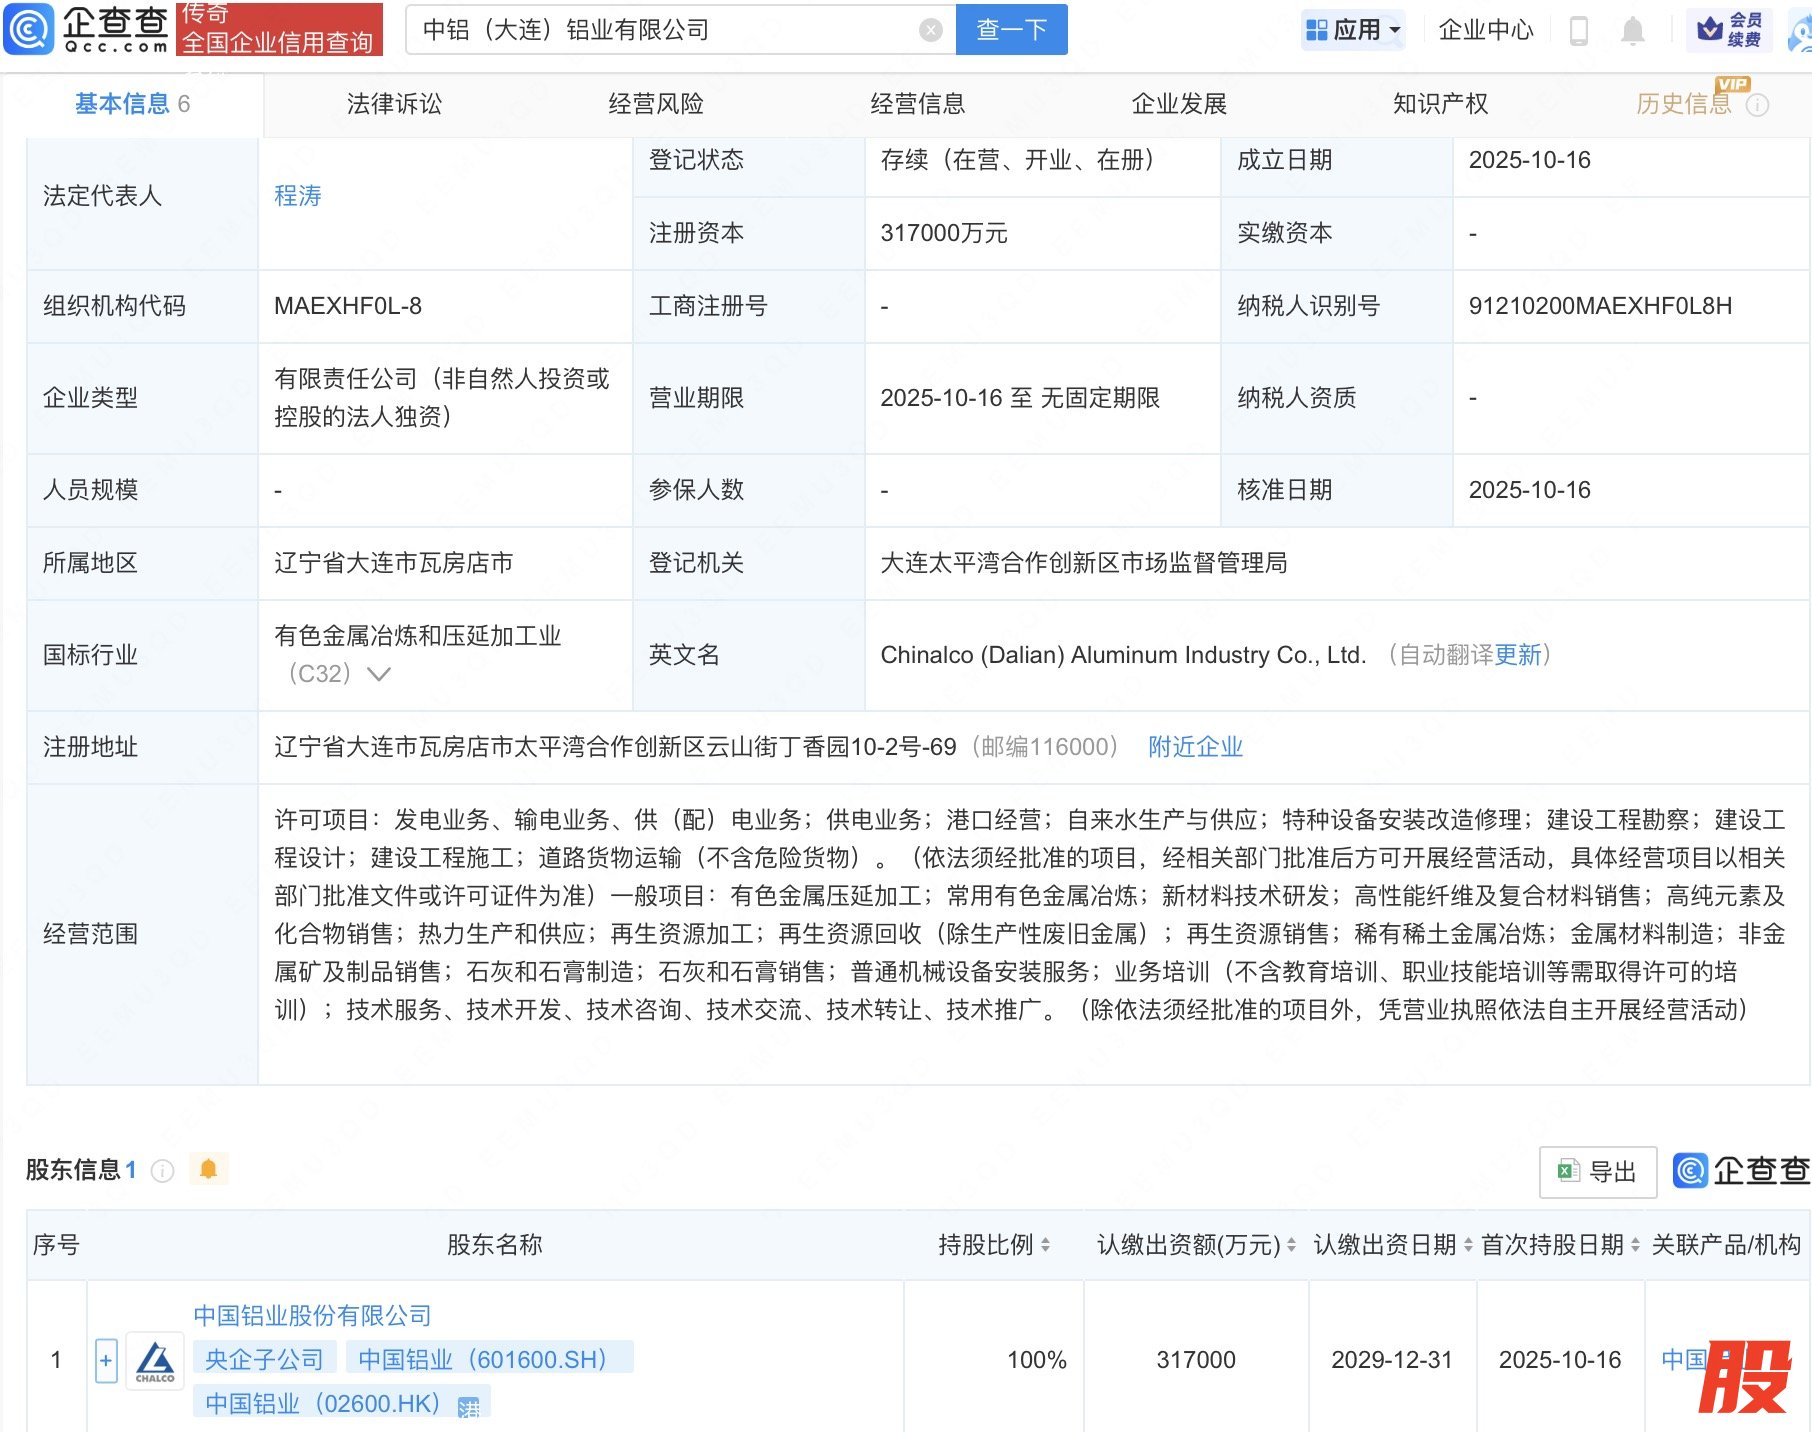Click info icon beside 股东信息 heading
Screen dimensions: 1812x1432
coord(162,1170)
